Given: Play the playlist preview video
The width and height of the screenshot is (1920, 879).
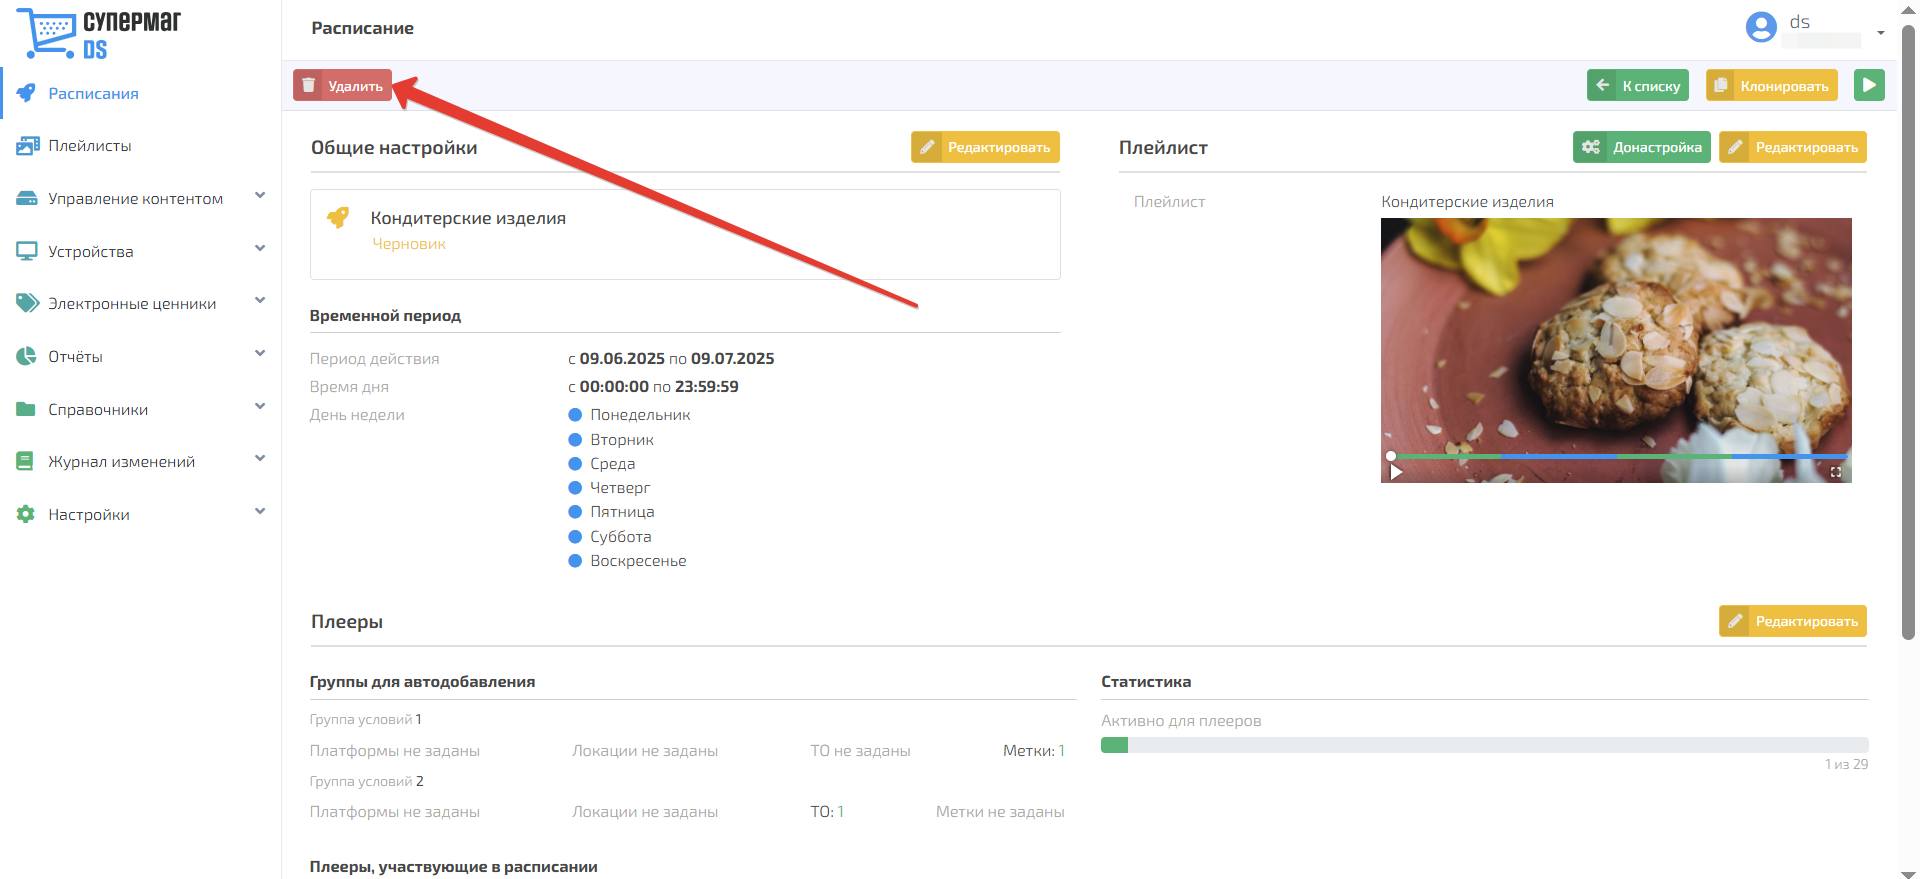Looking at the screenshot, I should (x=1396, y=472).
